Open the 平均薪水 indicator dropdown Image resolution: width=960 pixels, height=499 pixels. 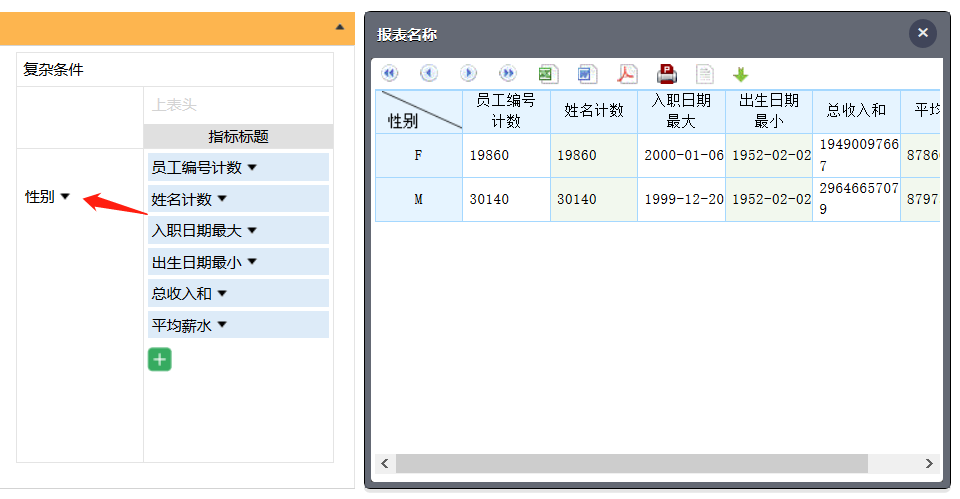(x=222, y=325)
